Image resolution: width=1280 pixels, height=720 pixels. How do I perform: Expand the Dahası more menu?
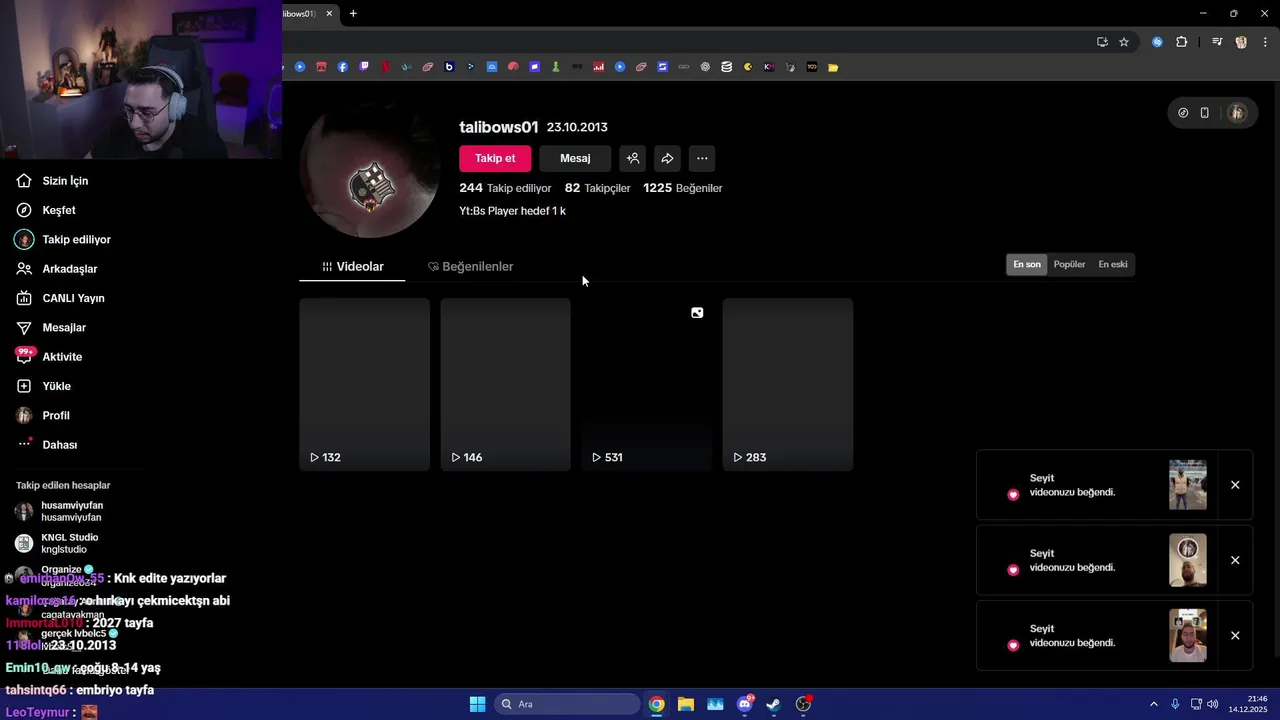pos(59,445)
